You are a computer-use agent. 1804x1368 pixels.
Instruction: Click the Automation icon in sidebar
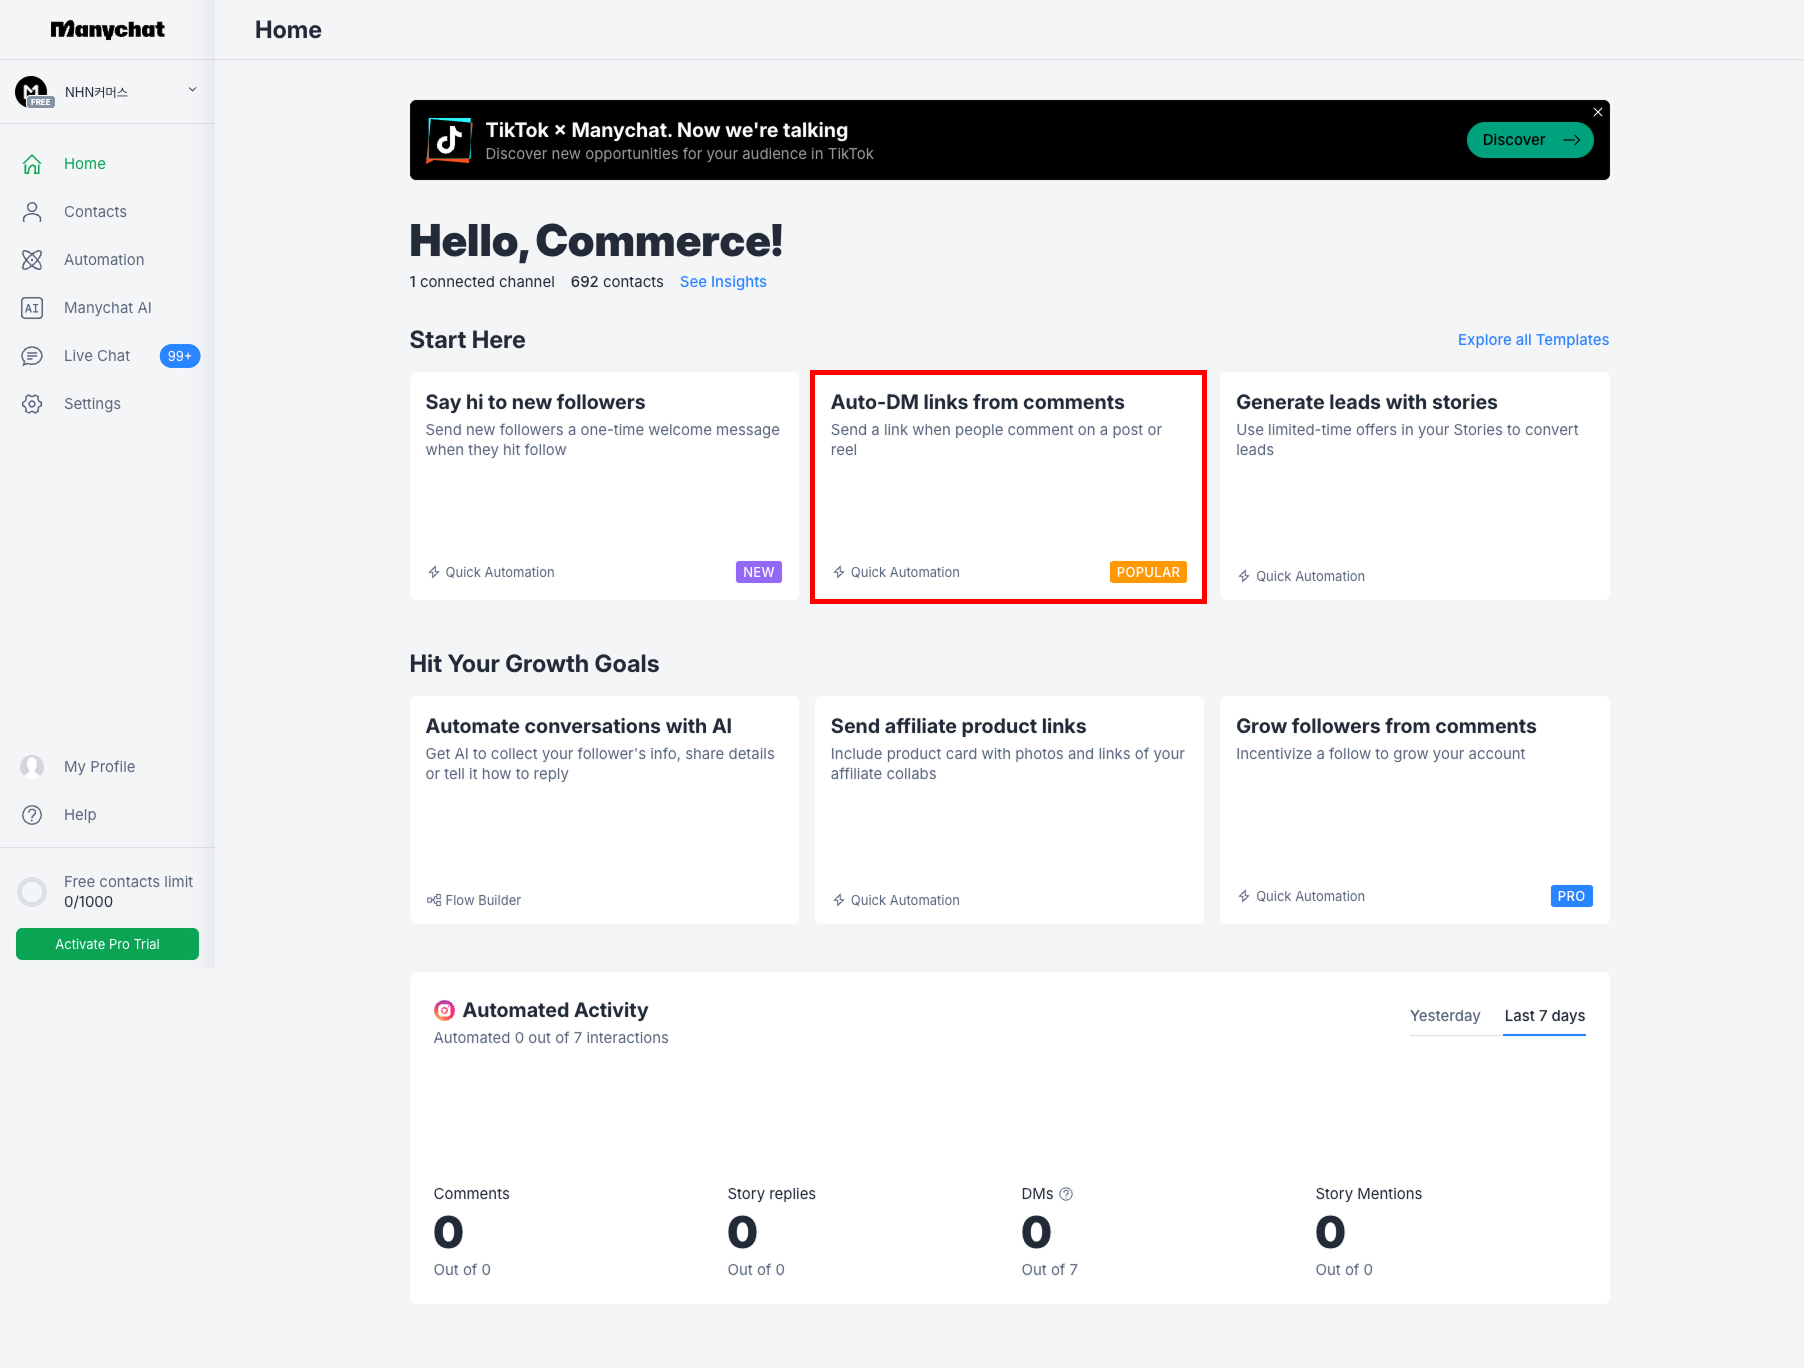(x=32, y=260)
